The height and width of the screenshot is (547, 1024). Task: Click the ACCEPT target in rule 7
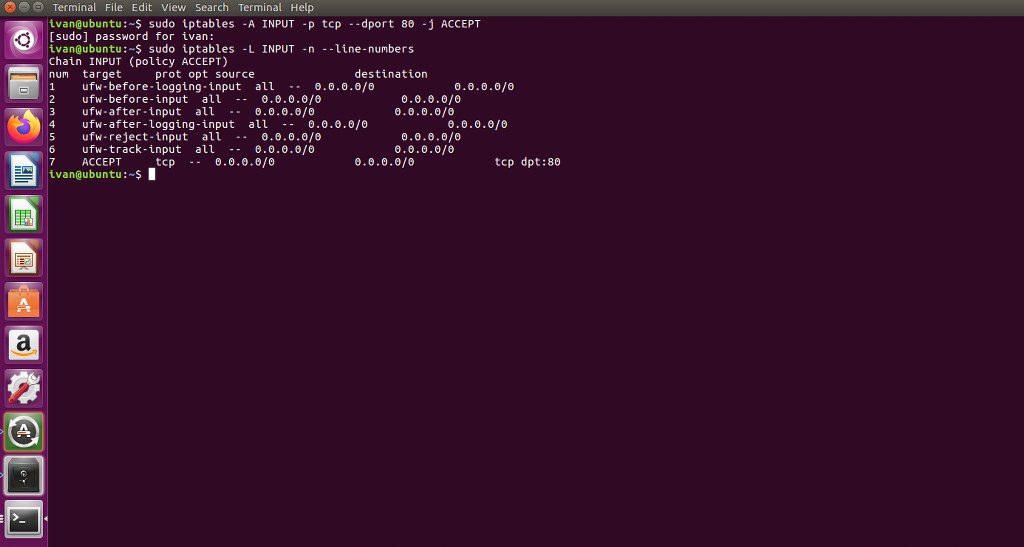[x=102, y=162]
